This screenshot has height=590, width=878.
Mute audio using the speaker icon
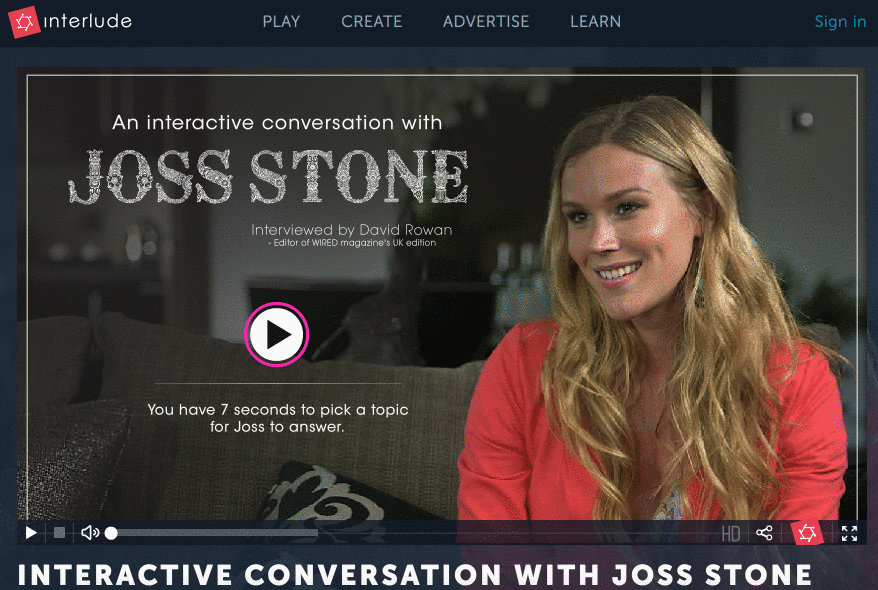click(90, 533)
